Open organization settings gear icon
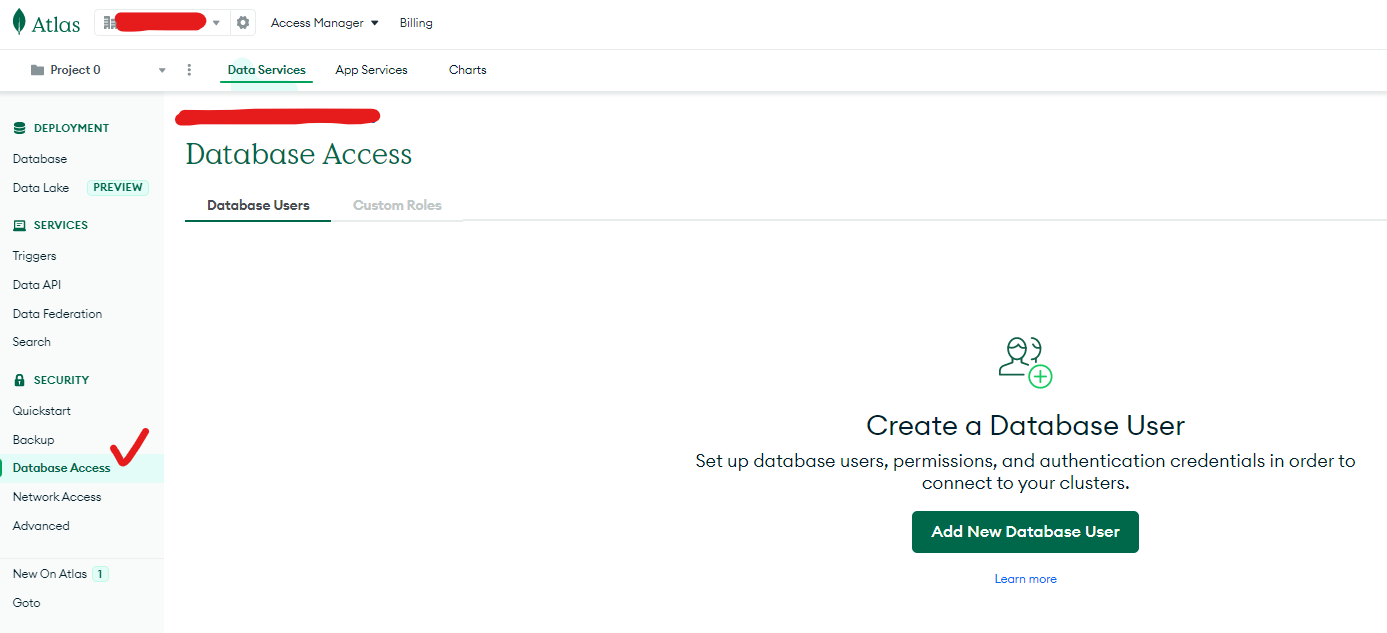 point(243,22)
